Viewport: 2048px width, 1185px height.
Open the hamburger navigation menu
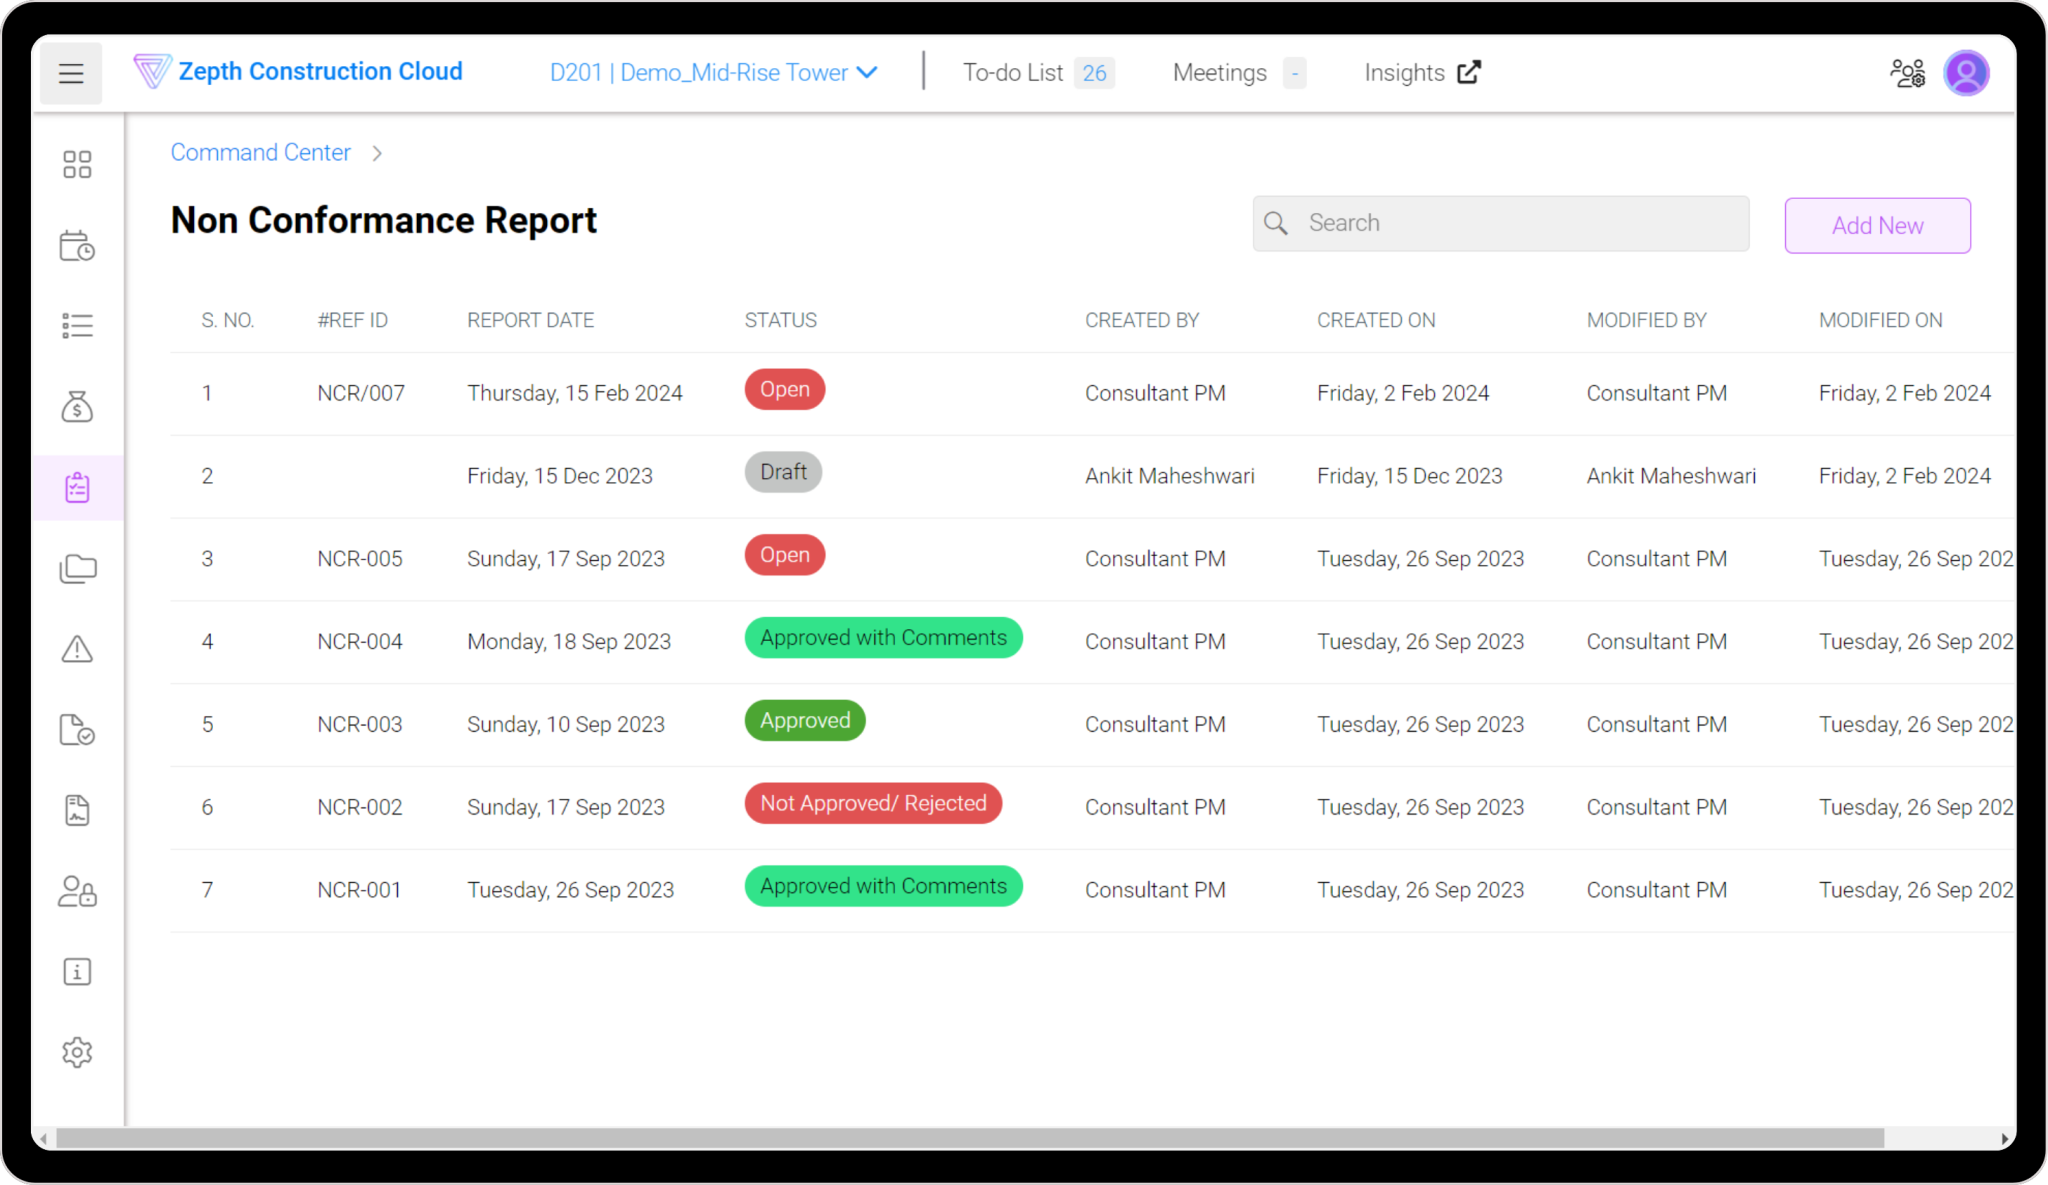tap(70, 72)
